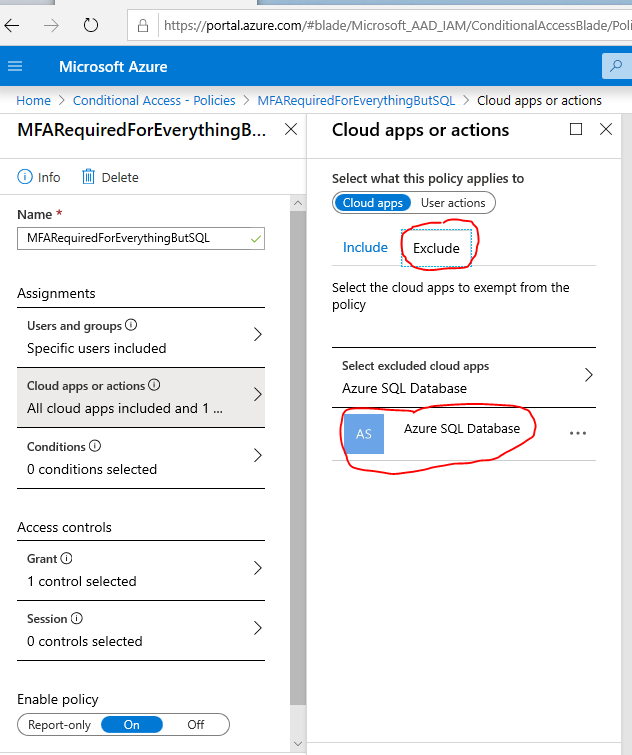Image resolution: width=632 pixels, height=755 pixels.
Task: Click the padlock site security icon
Action: [143, 25]
